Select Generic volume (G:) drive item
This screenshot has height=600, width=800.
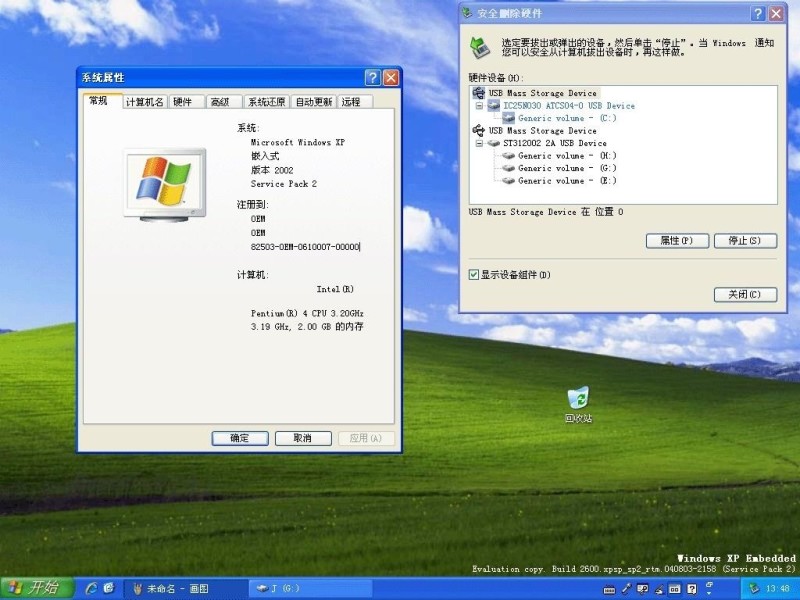pyautogui.click(x=567, y=169)
